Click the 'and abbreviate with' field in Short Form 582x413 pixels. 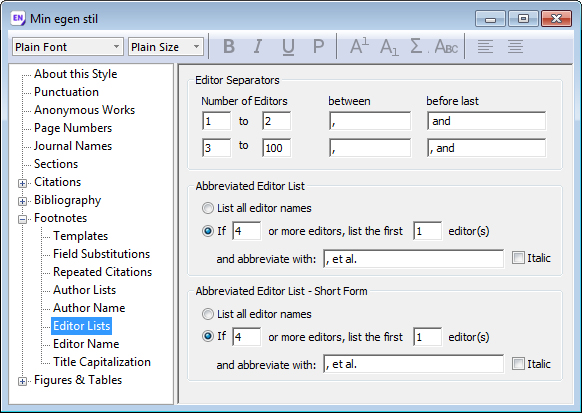click(x=413, y=364)
